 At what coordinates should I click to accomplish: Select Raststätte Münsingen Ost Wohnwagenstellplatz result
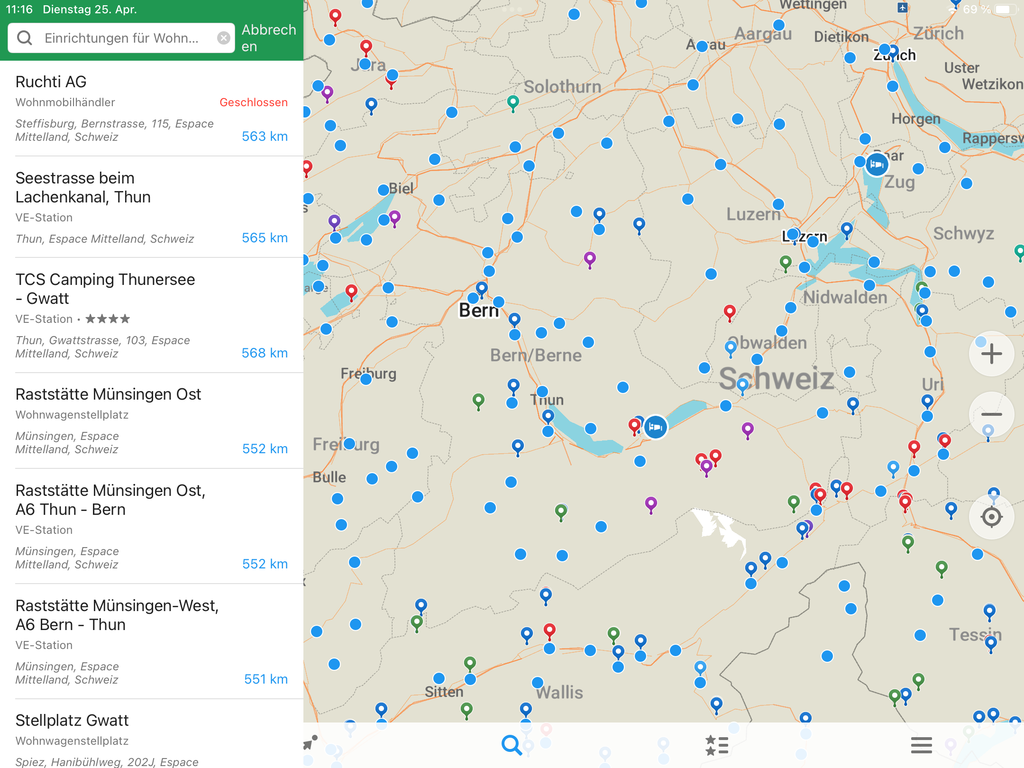(152, 421)
